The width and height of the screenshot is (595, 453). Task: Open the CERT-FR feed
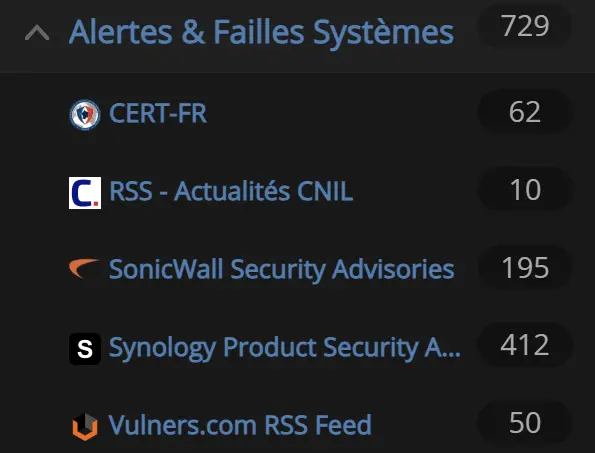[x=158, y=113]
